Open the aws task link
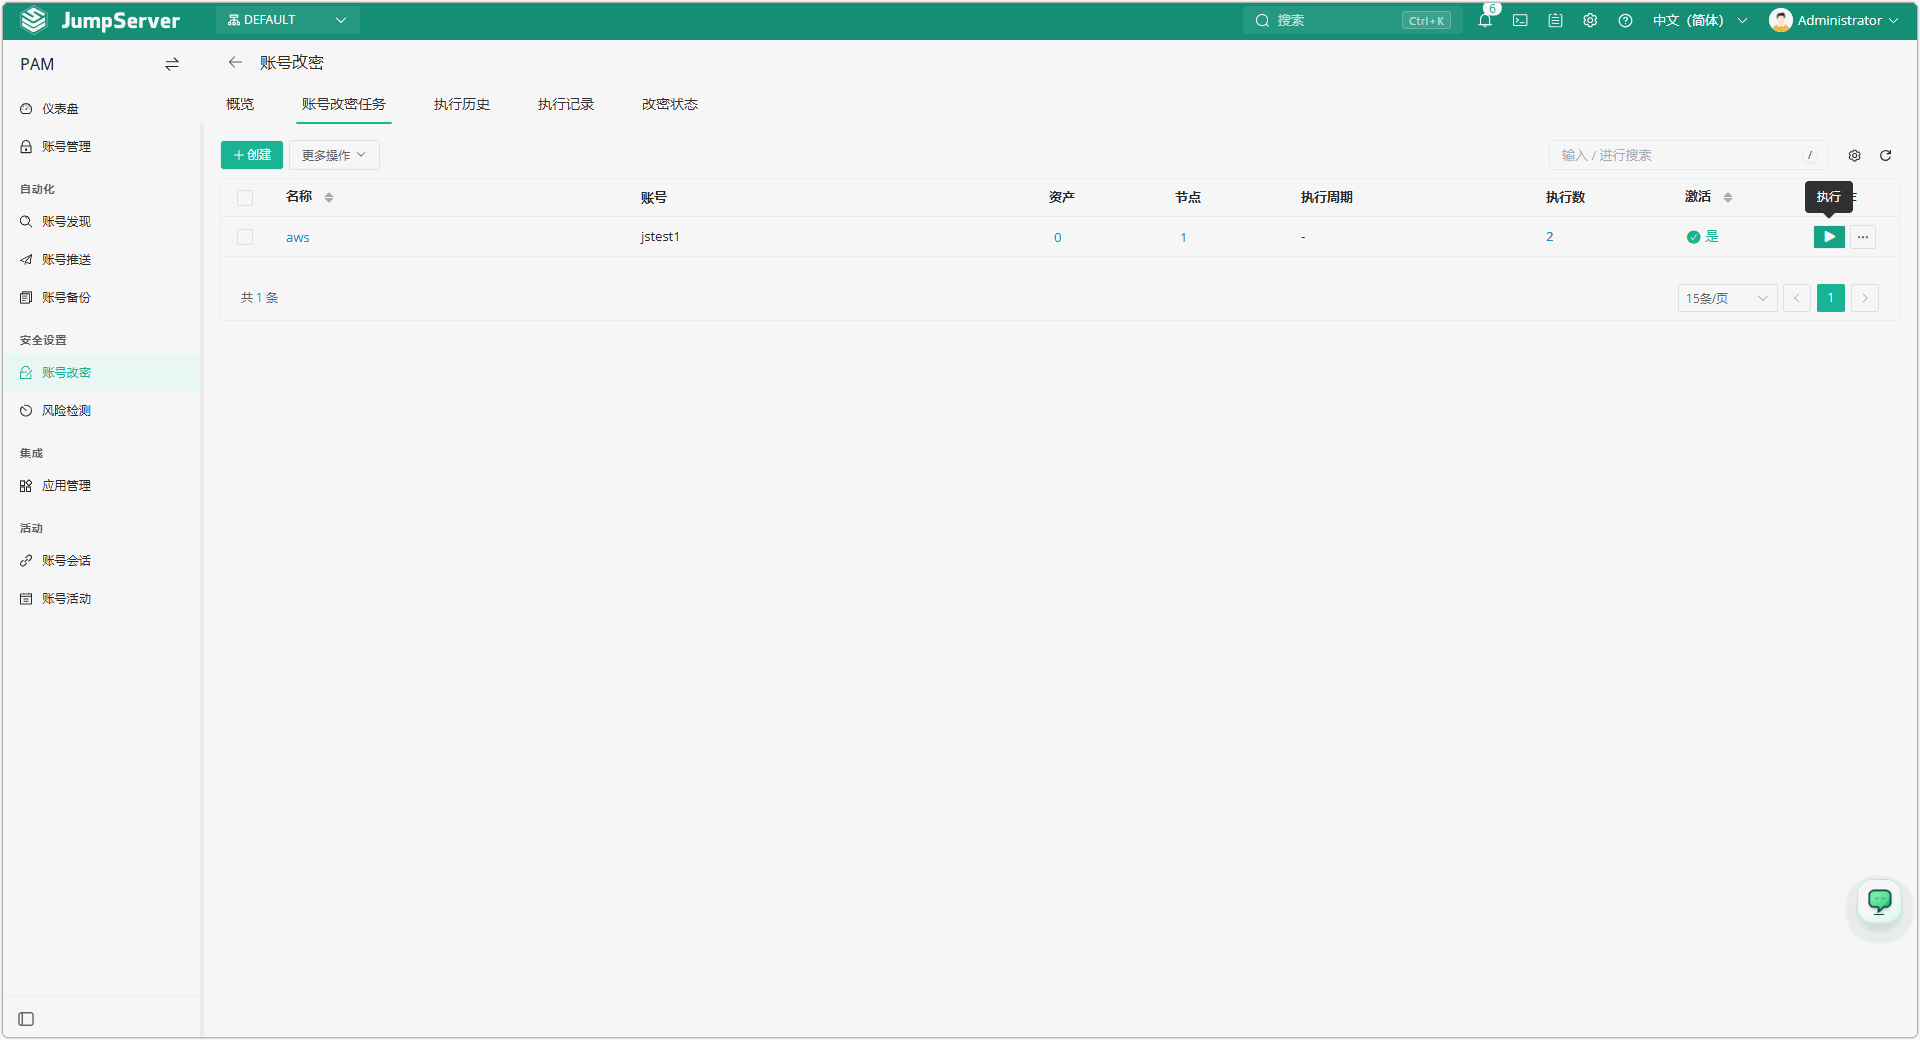The height and width of the screenshot is (1040, 1920). [298, 237]
